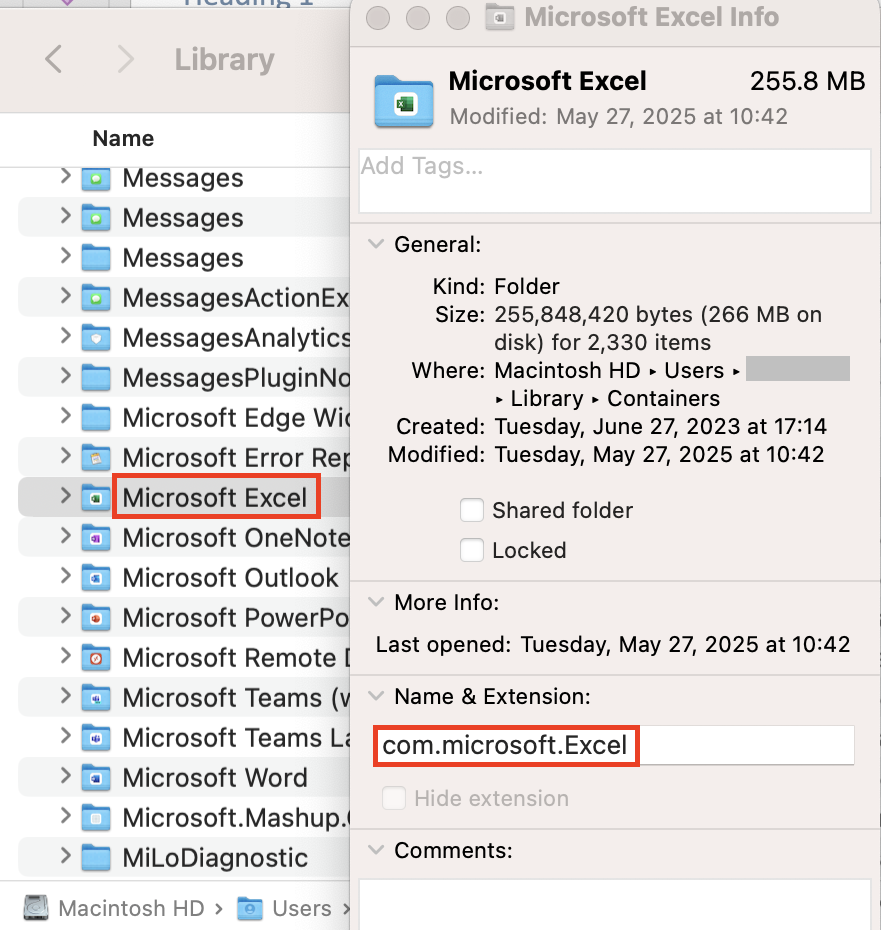Click the Microsoft Word folder icon
This screenshot has width=881, height=930.
coord(96,778)
